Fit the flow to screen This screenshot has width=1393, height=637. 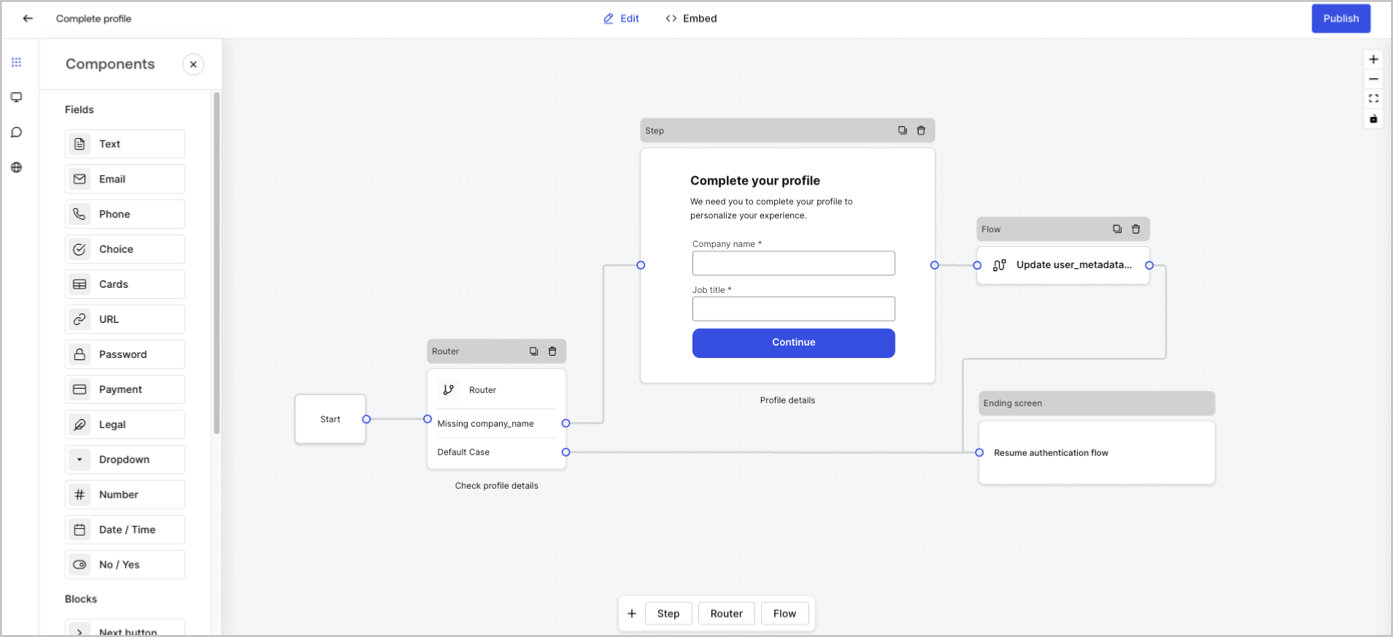coord(1373,98)
